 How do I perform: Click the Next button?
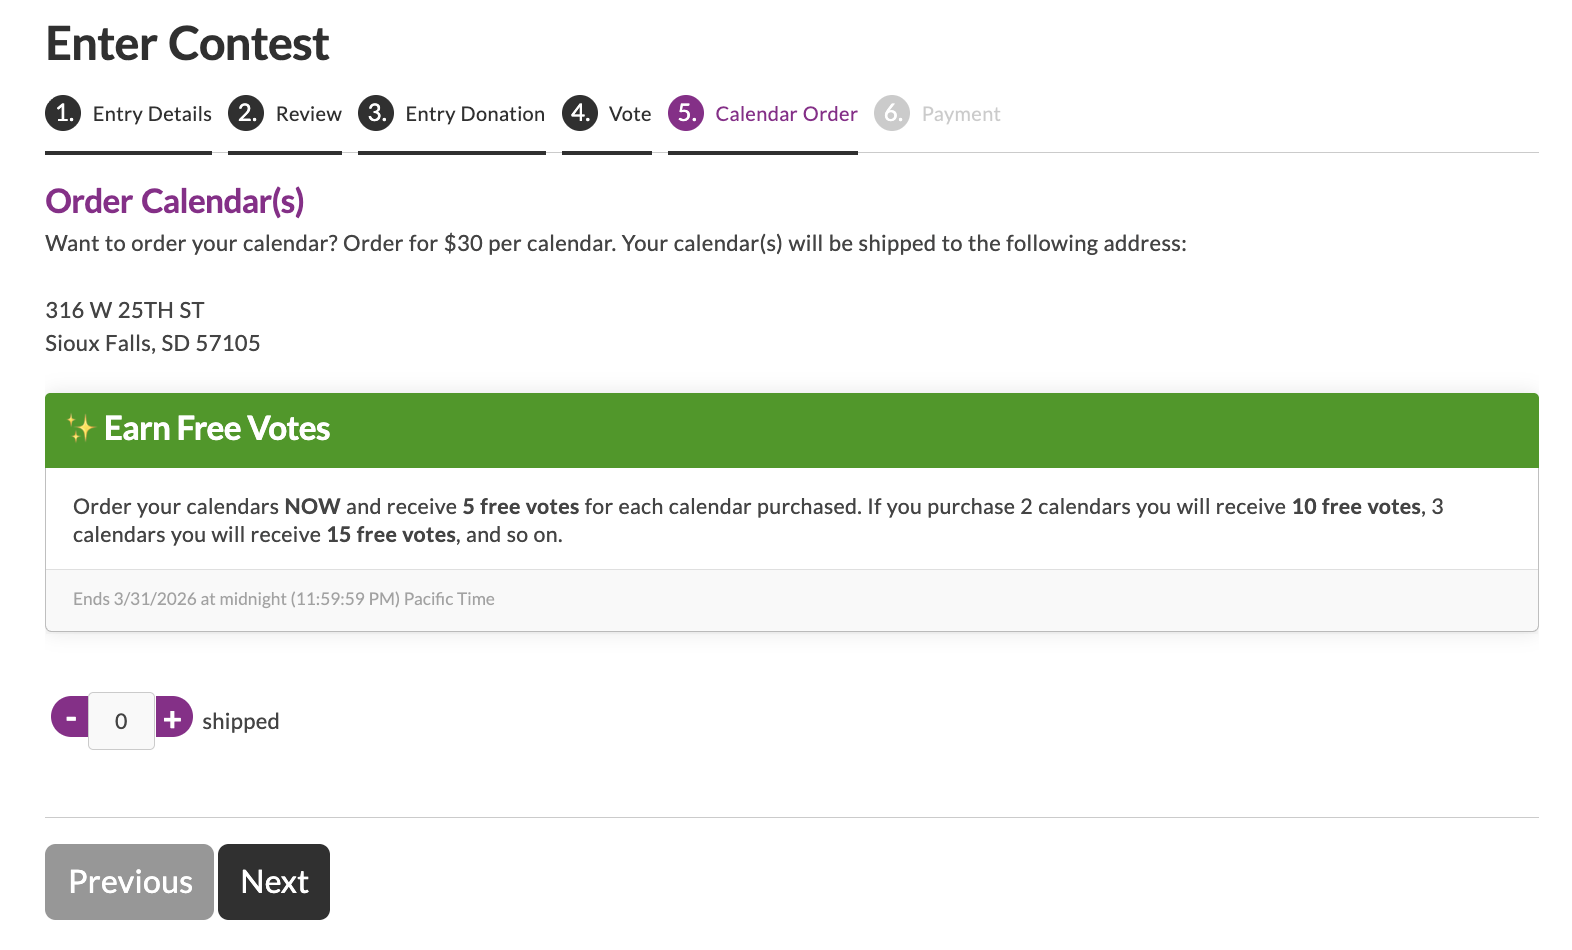274,882
